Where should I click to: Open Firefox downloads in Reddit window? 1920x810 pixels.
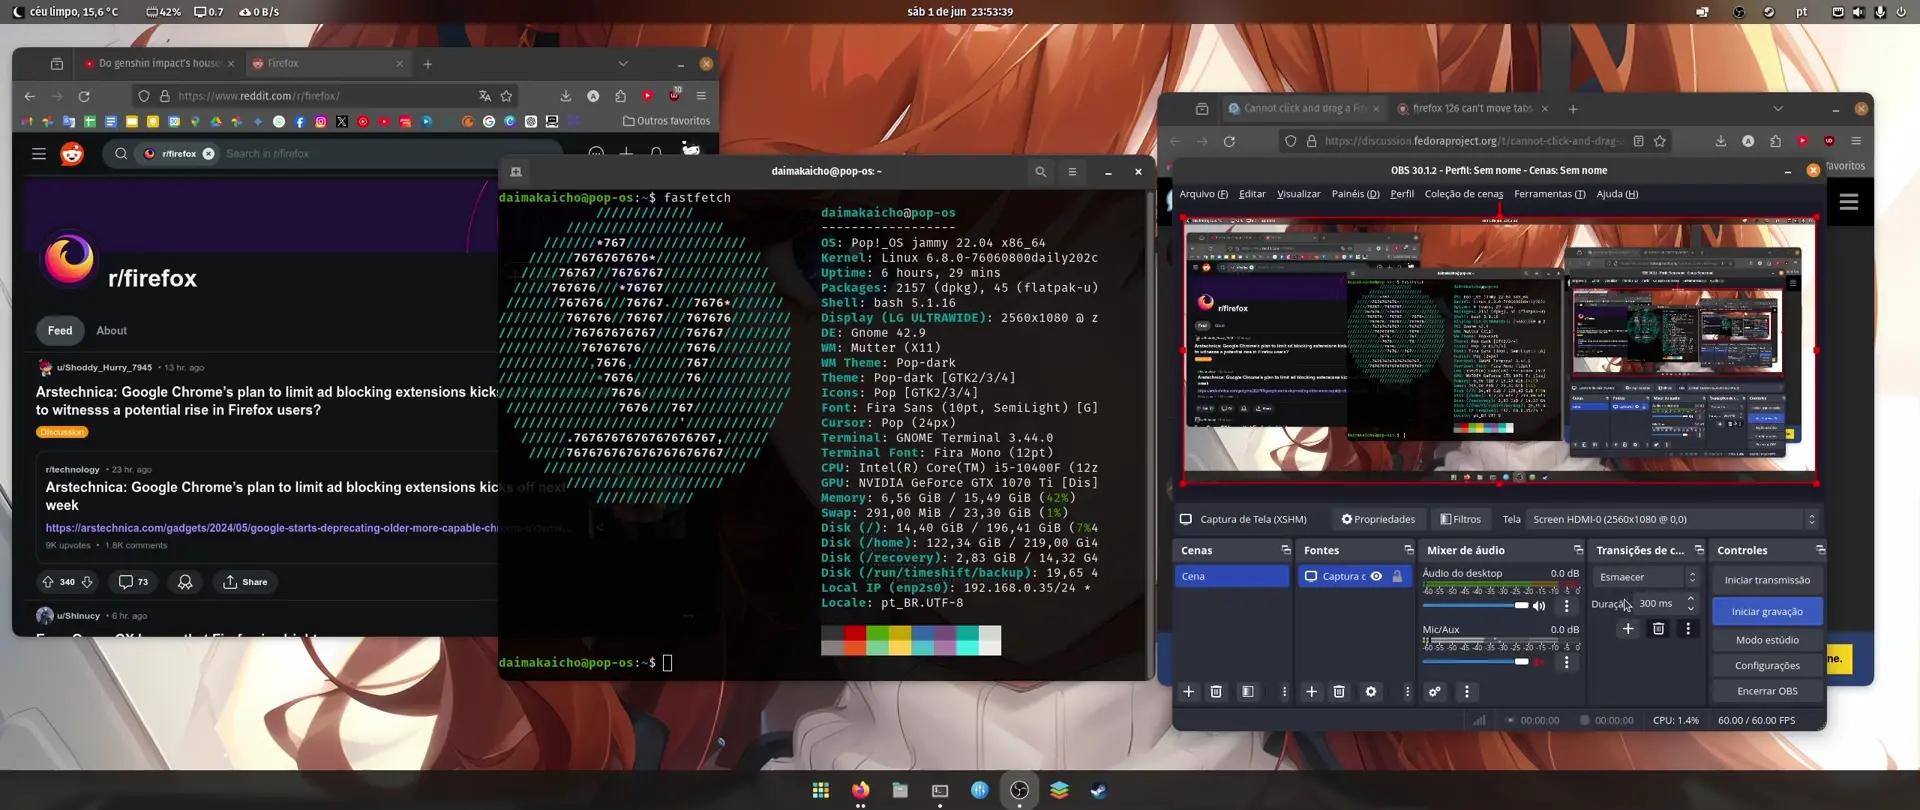pyautogui.click(x=566, y=96)
